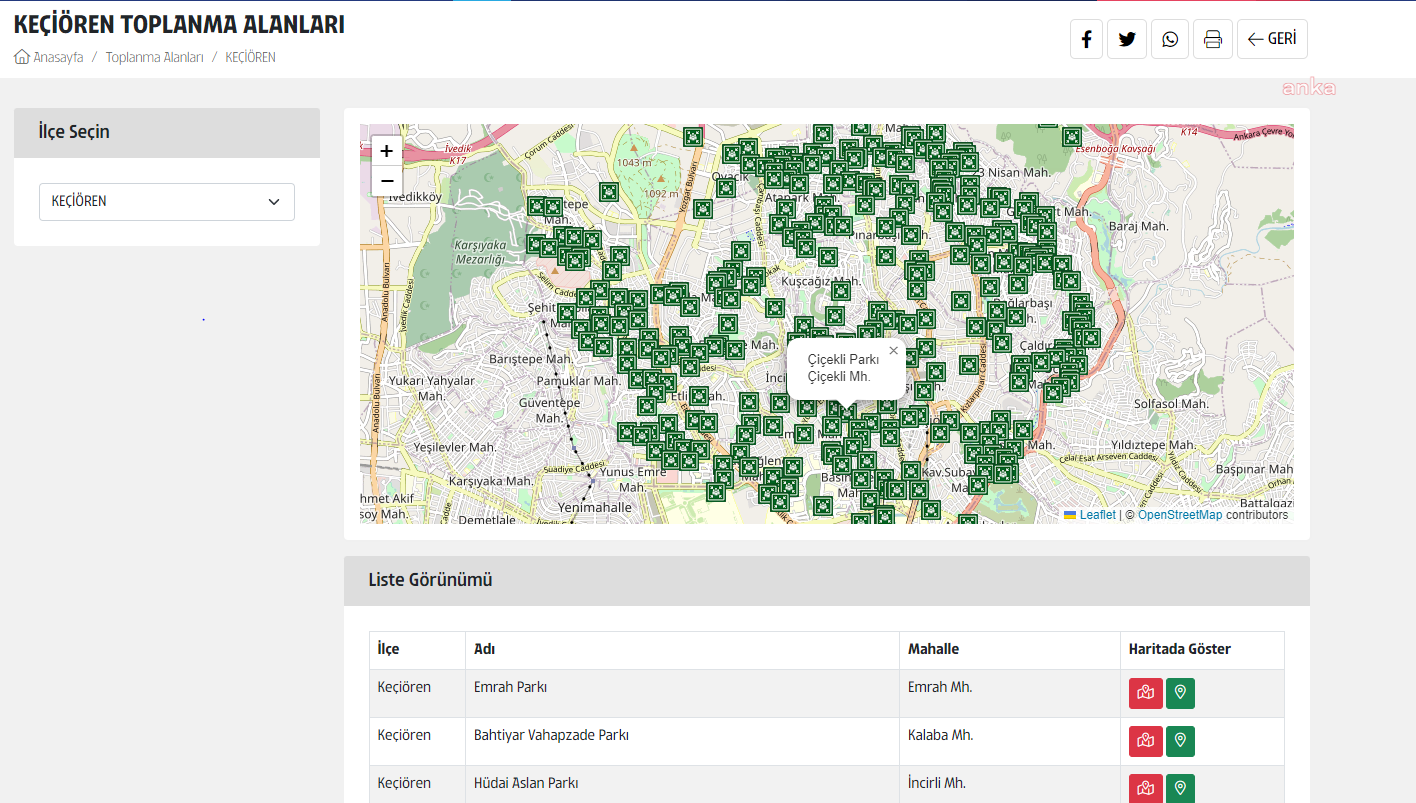This screenshot has width=1416, height=803.
Task: Share via WhatsApp icon
Action: 1170,39
